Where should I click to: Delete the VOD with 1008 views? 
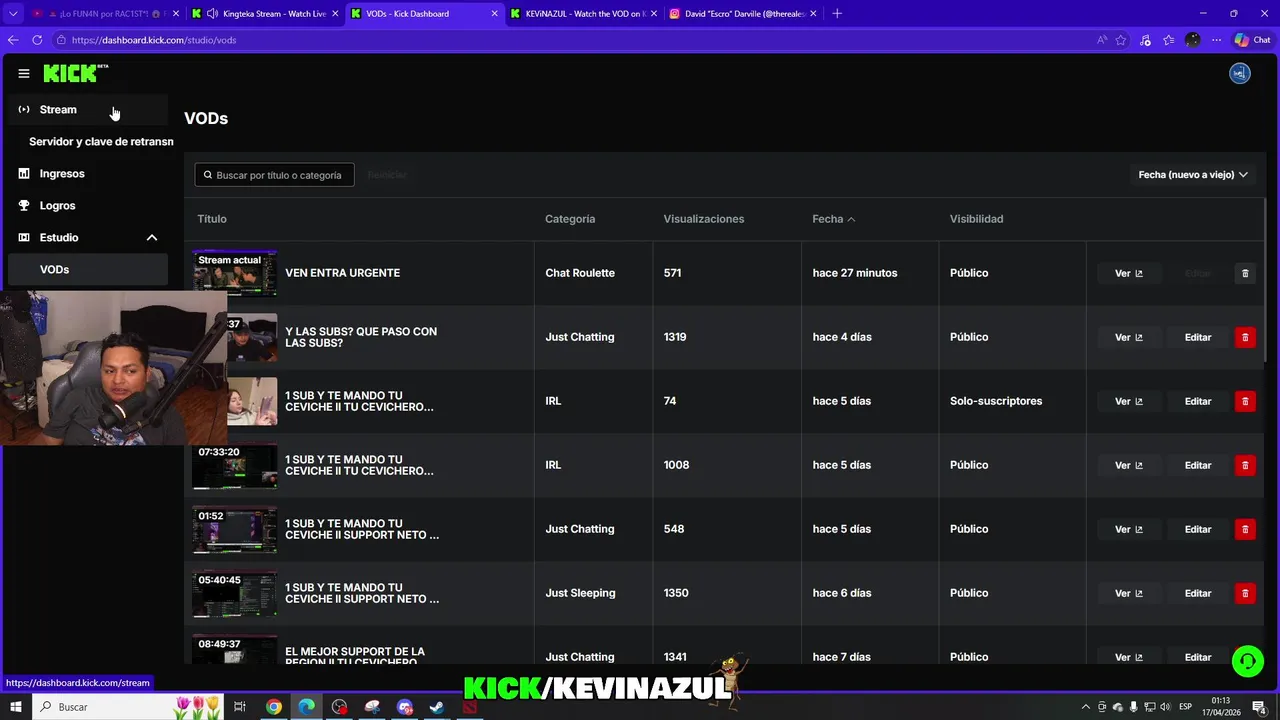pos(1245,465)
